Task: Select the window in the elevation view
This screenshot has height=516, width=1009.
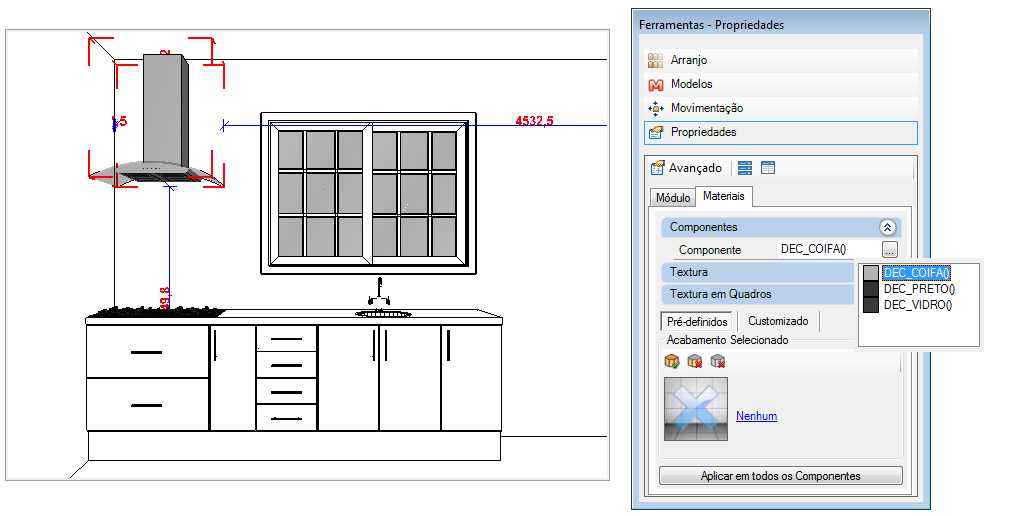Action: point(369,193)
